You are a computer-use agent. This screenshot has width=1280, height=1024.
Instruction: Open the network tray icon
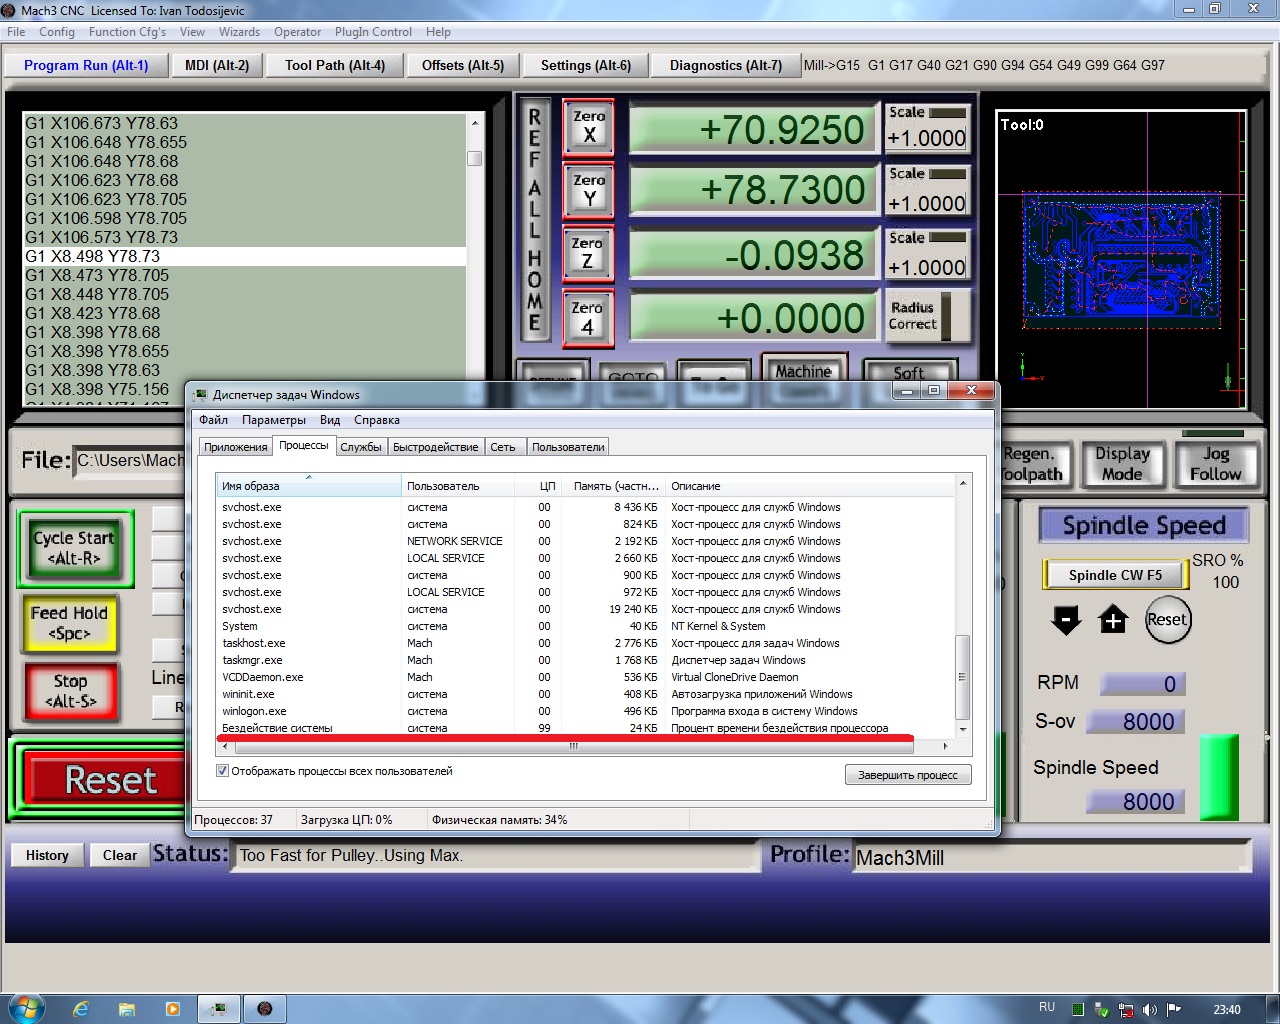point(1126,1009)
